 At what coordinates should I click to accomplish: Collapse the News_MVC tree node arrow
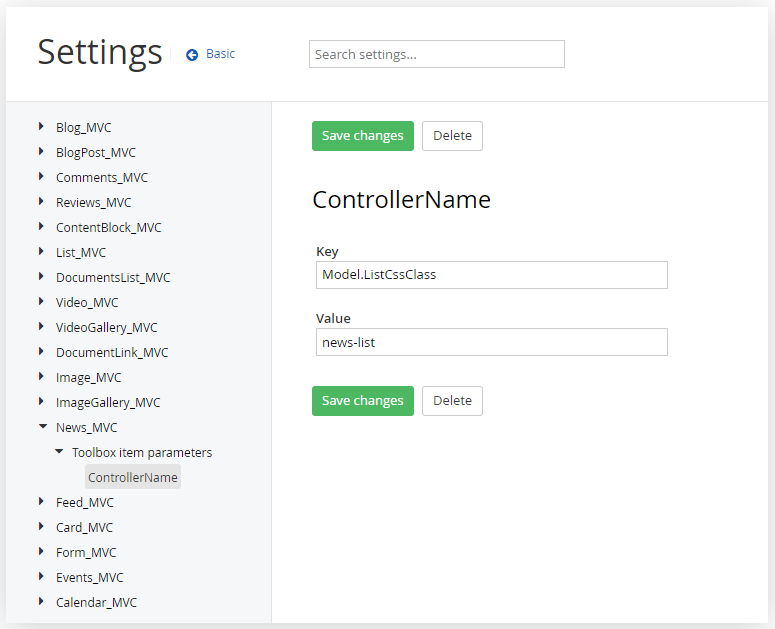[x=42, y=427]
